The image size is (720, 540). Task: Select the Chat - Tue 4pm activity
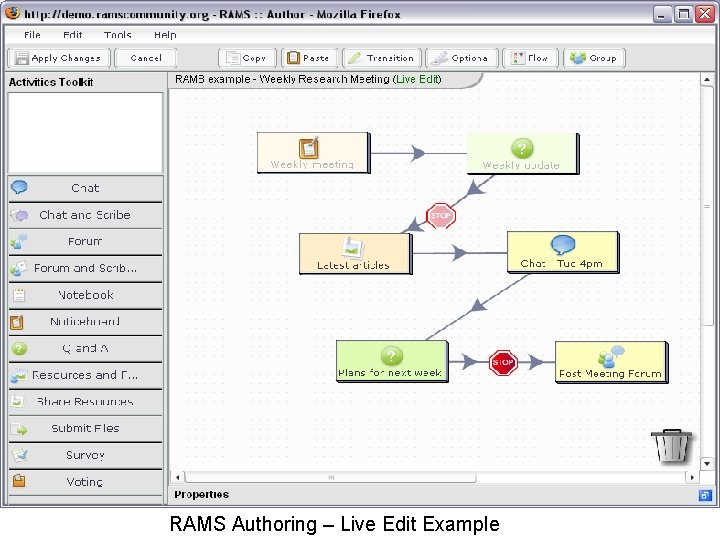pos(563,253)
